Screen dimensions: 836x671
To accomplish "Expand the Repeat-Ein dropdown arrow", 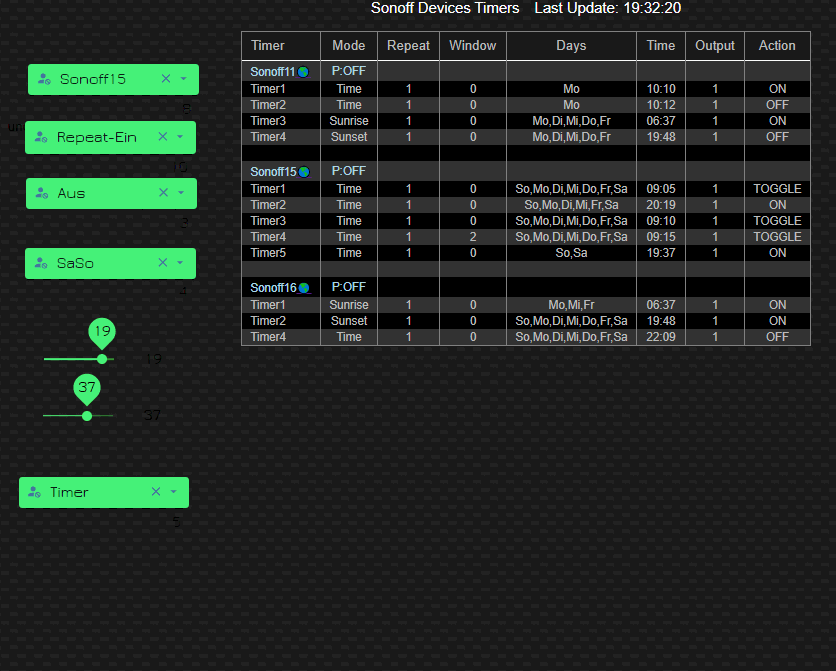I will point(180,137).
